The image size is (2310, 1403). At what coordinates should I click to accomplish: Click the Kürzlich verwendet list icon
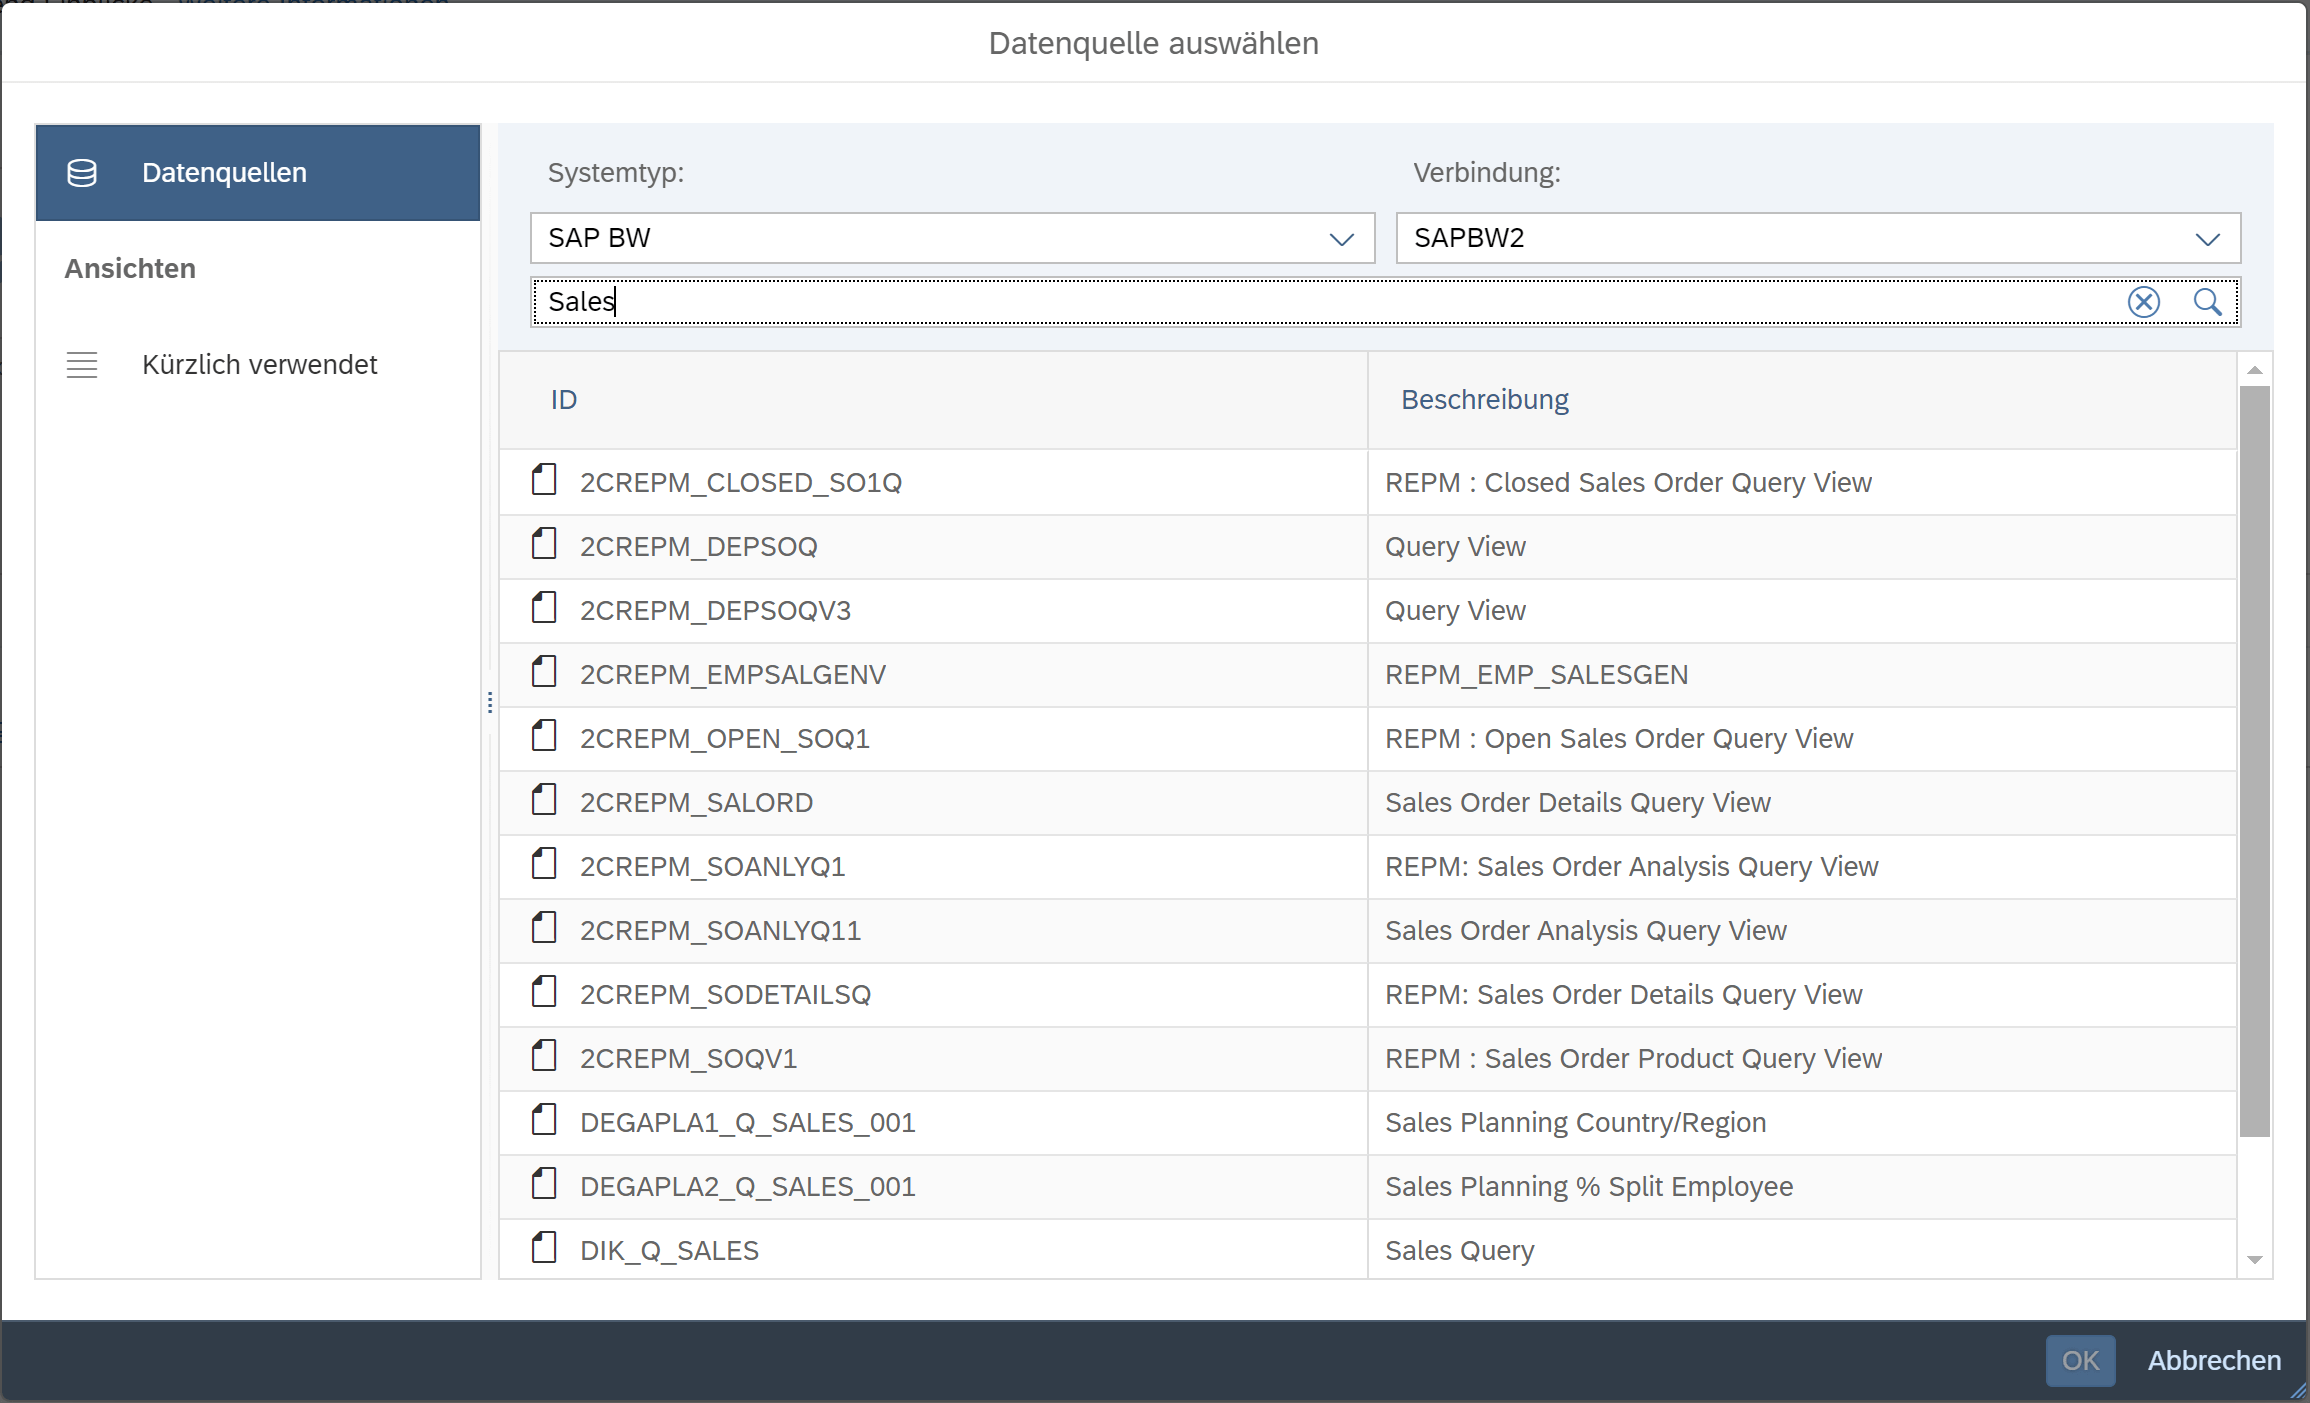coord(82,365)
